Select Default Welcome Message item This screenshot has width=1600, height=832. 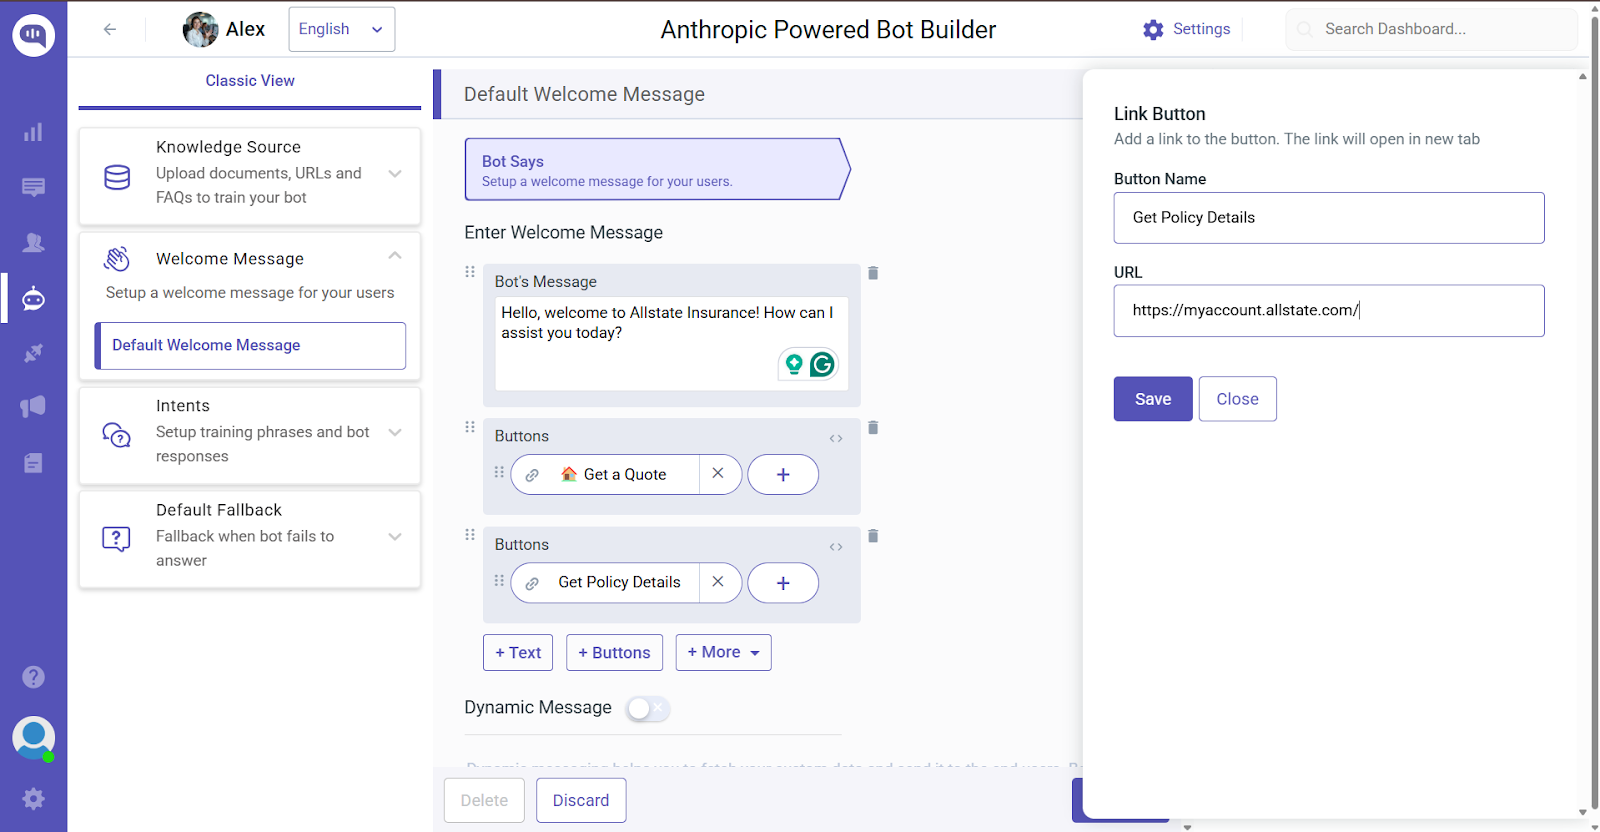[x=250, y=346]
